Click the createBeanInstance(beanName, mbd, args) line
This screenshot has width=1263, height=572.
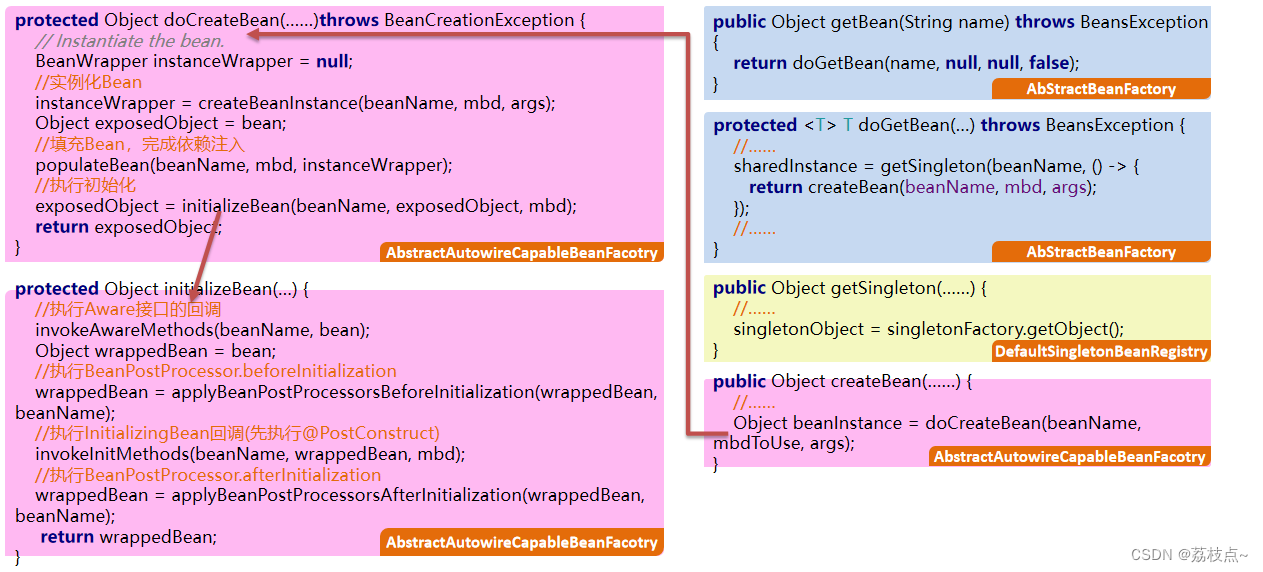(x=295, y=103)
